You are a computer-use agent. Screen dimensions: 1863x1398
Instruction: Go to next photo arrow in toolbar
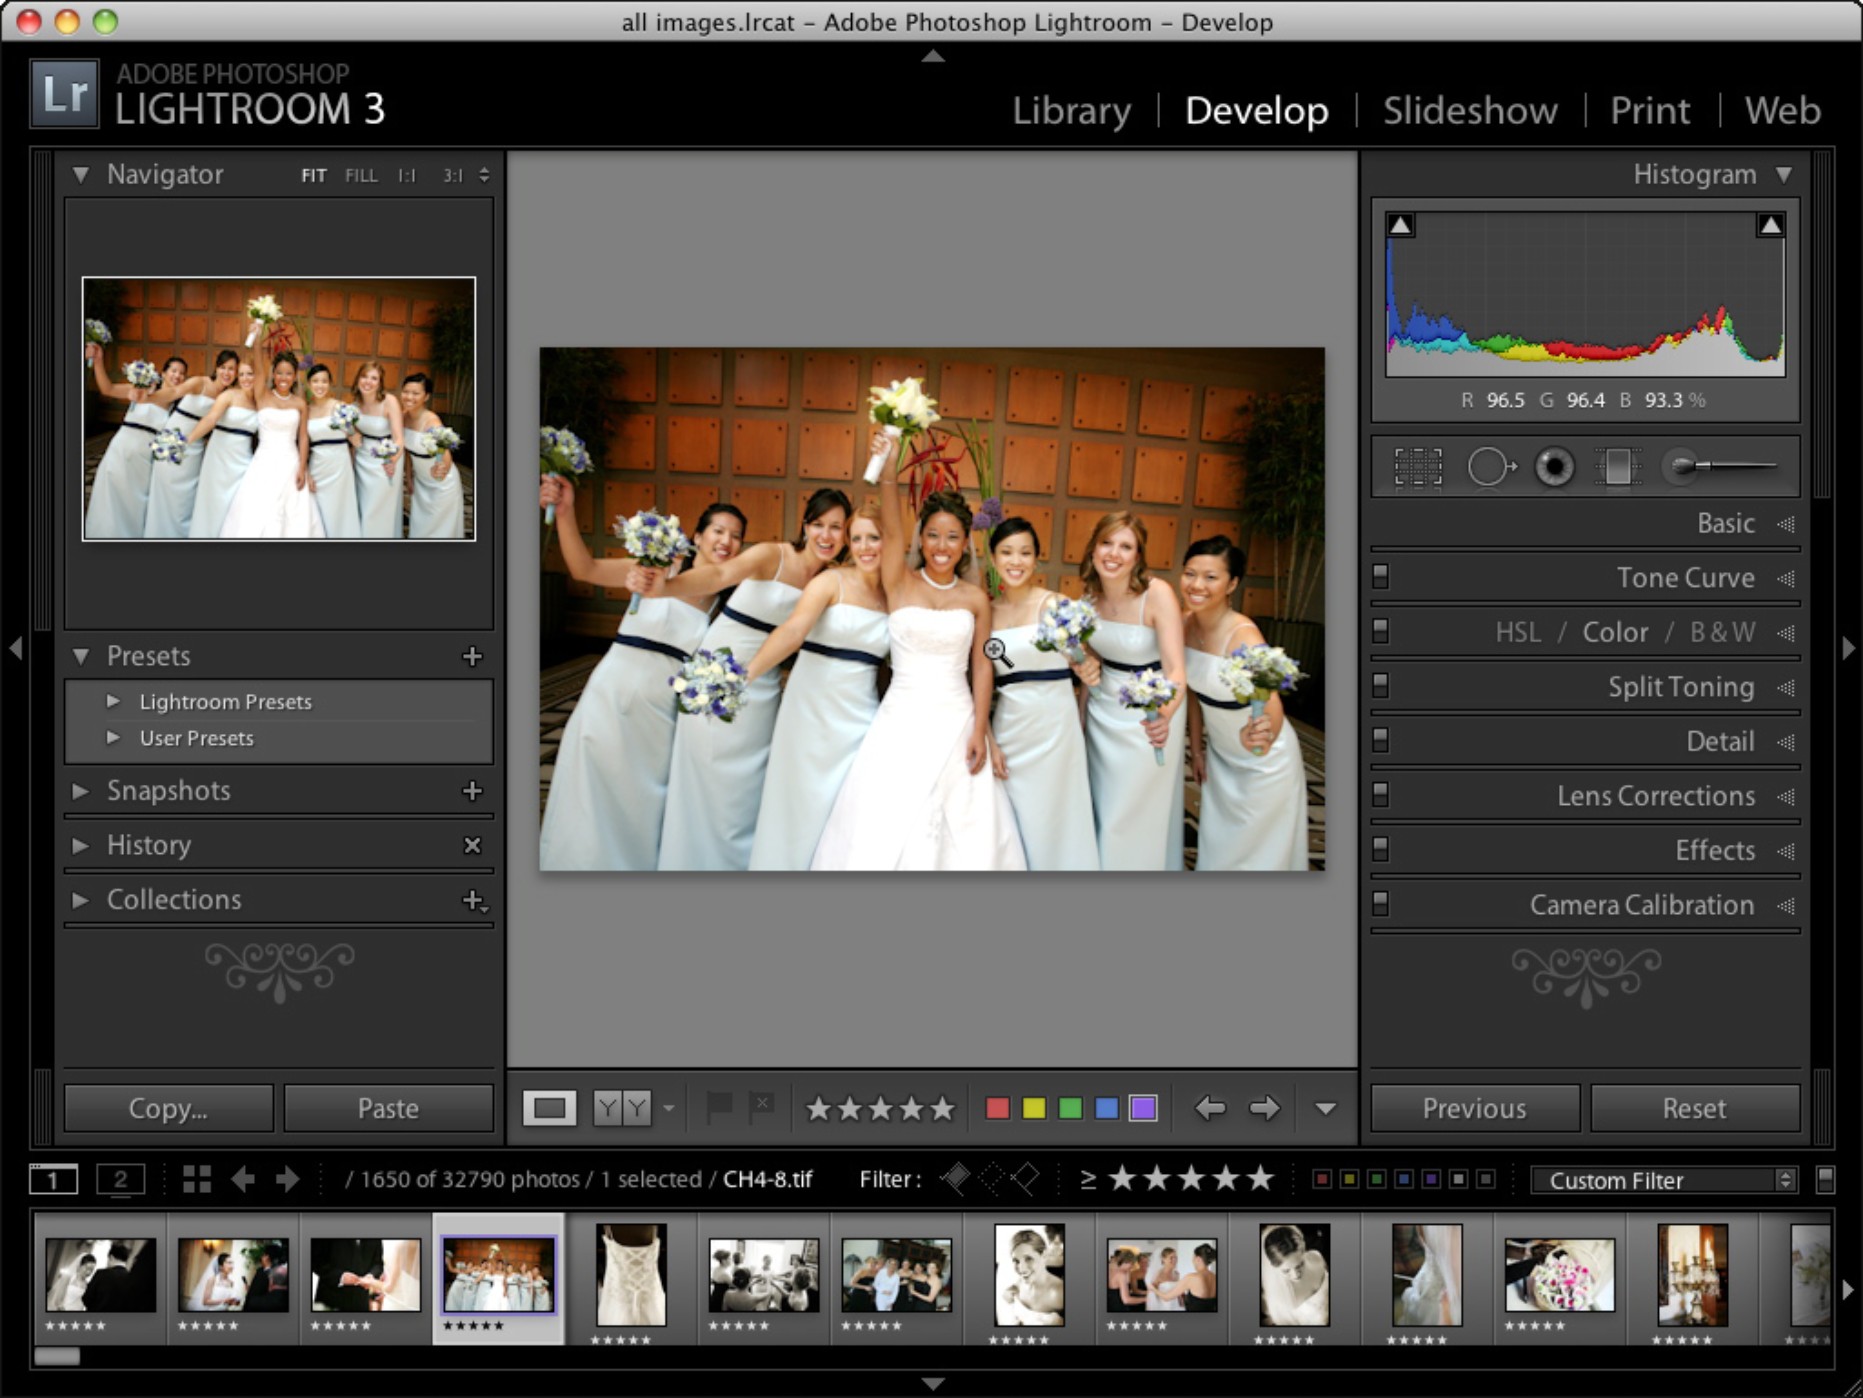(1265, 1108)
